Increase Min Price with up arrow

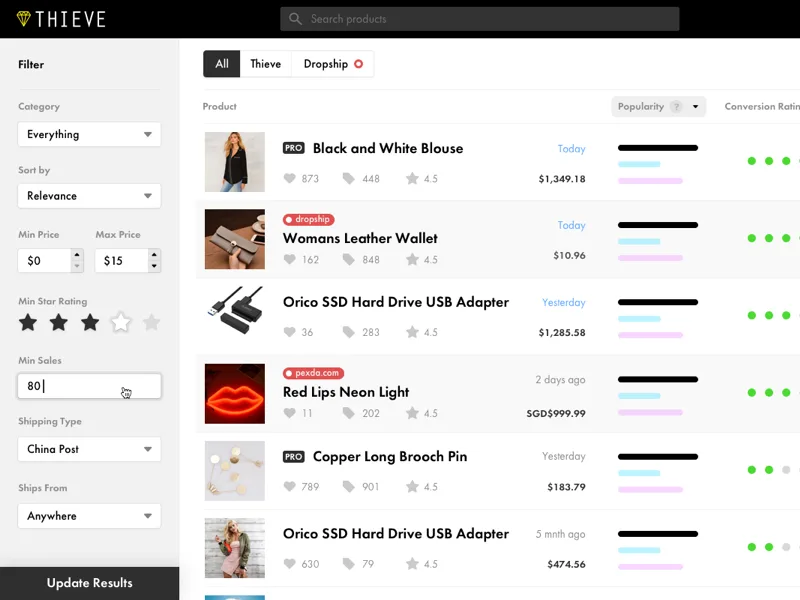pos(77,255)
